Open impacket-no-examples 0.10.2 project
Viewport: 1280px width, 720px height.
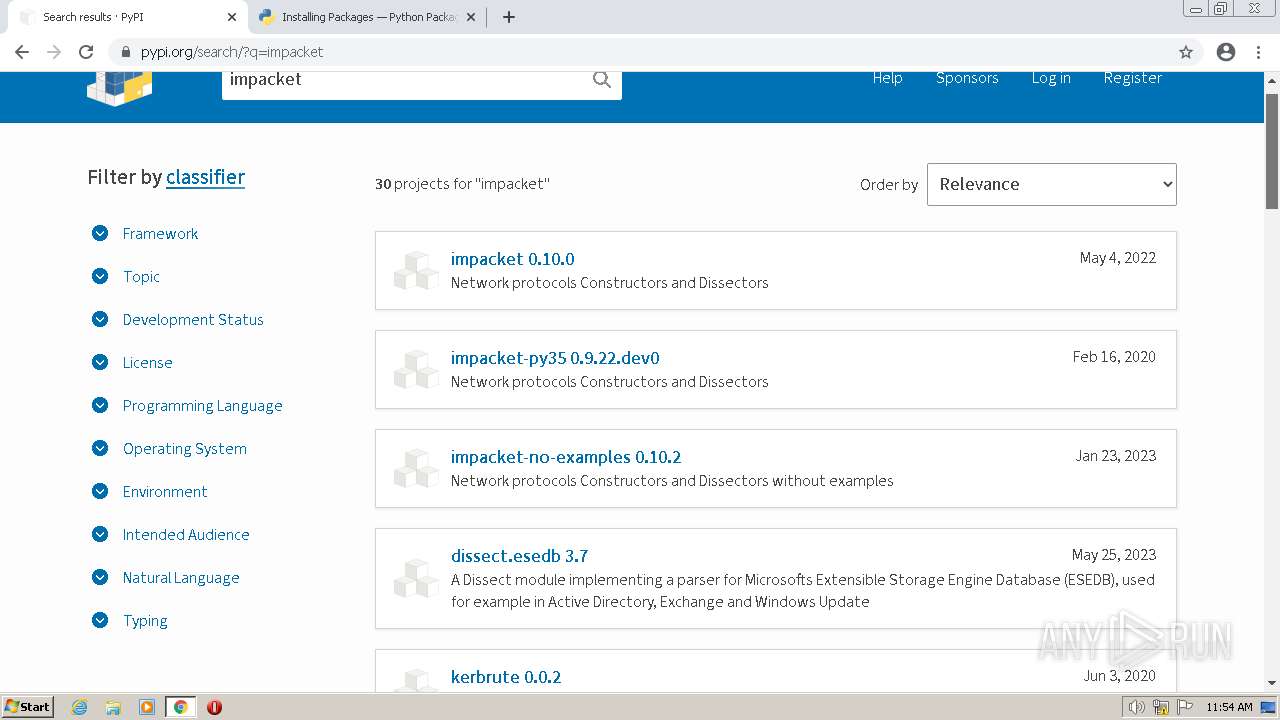[566, 457]
